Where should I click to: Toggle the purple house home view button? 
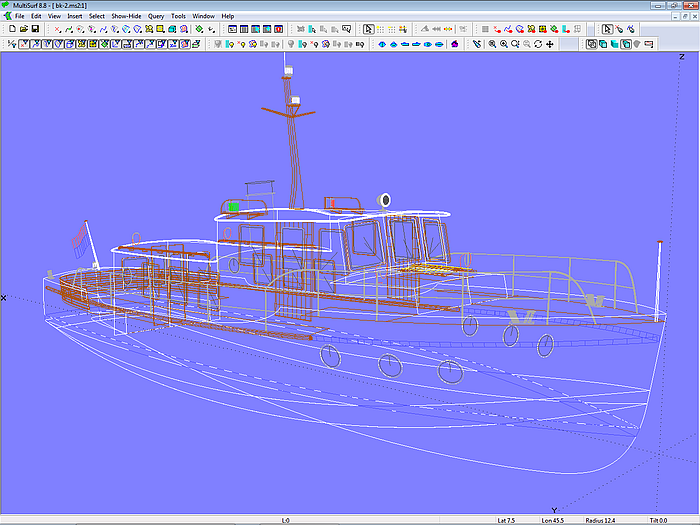[x=454, y=44]
